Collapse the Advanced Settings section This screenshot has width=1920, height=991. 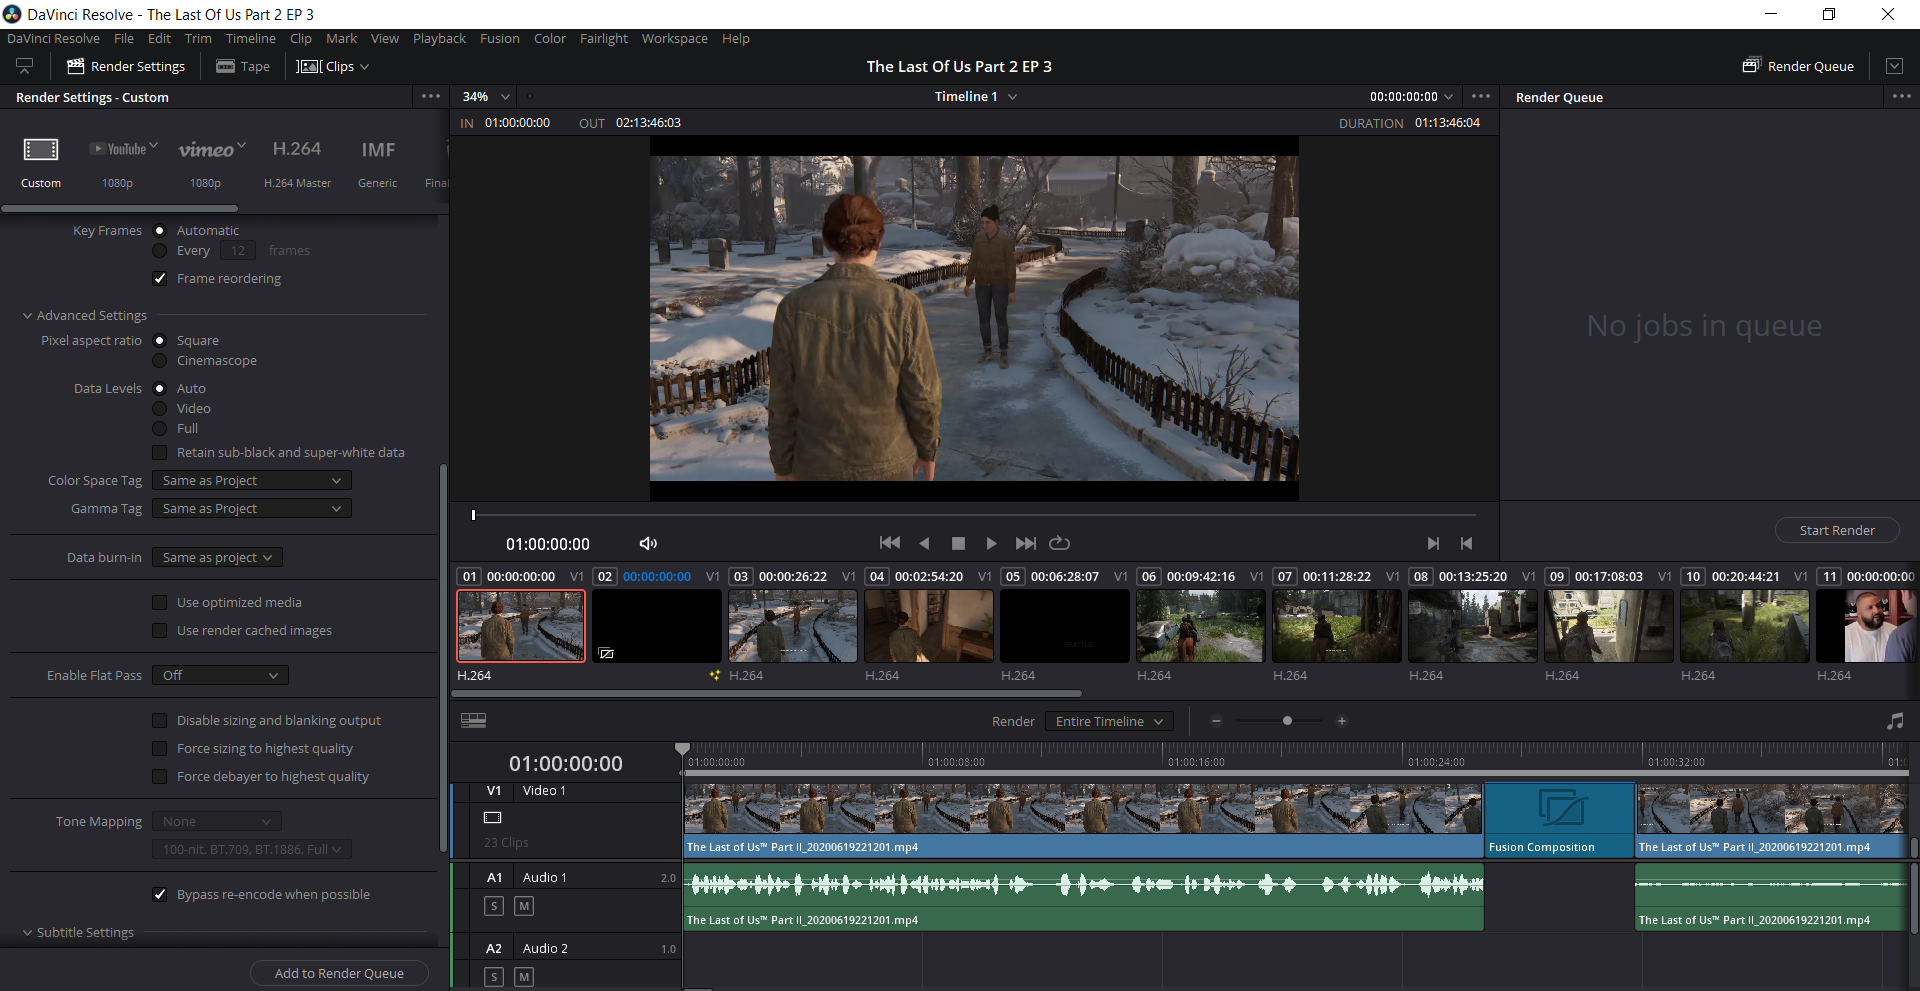(x=27, y=316)
